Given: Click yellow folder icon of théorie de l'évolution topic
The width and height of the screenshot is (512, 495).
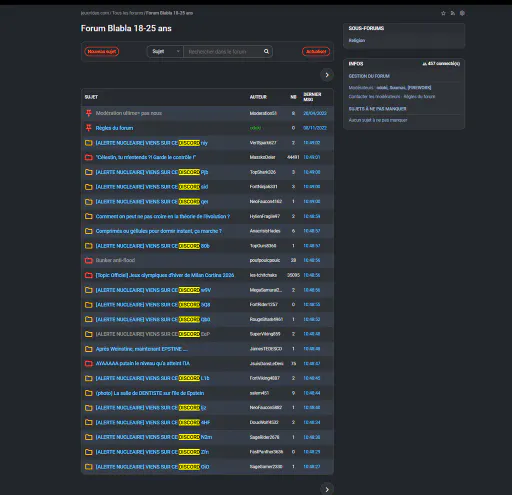Looking at the screenshot, I should point(89,216).
